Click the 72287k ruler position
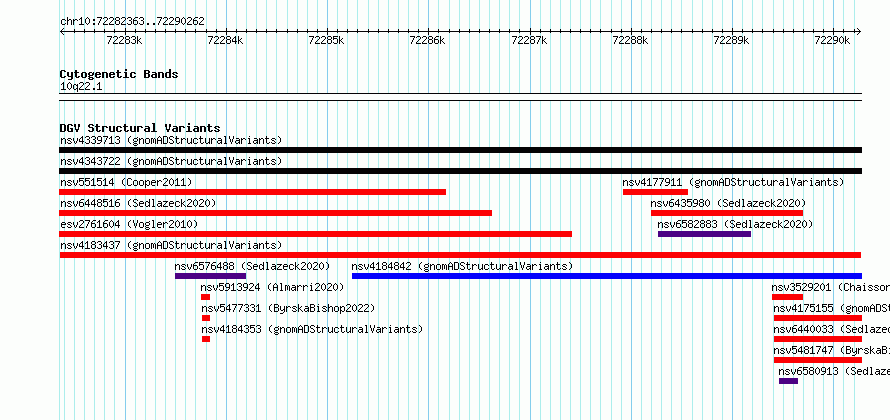 tap(529, 40)
